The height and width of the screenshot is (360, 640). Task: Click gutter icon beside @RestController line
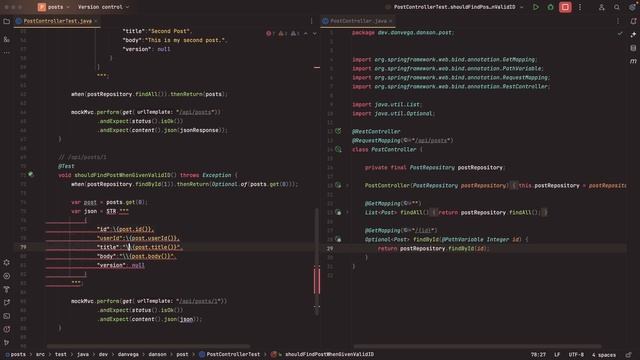pyautogui.click(x=338, y=131)
